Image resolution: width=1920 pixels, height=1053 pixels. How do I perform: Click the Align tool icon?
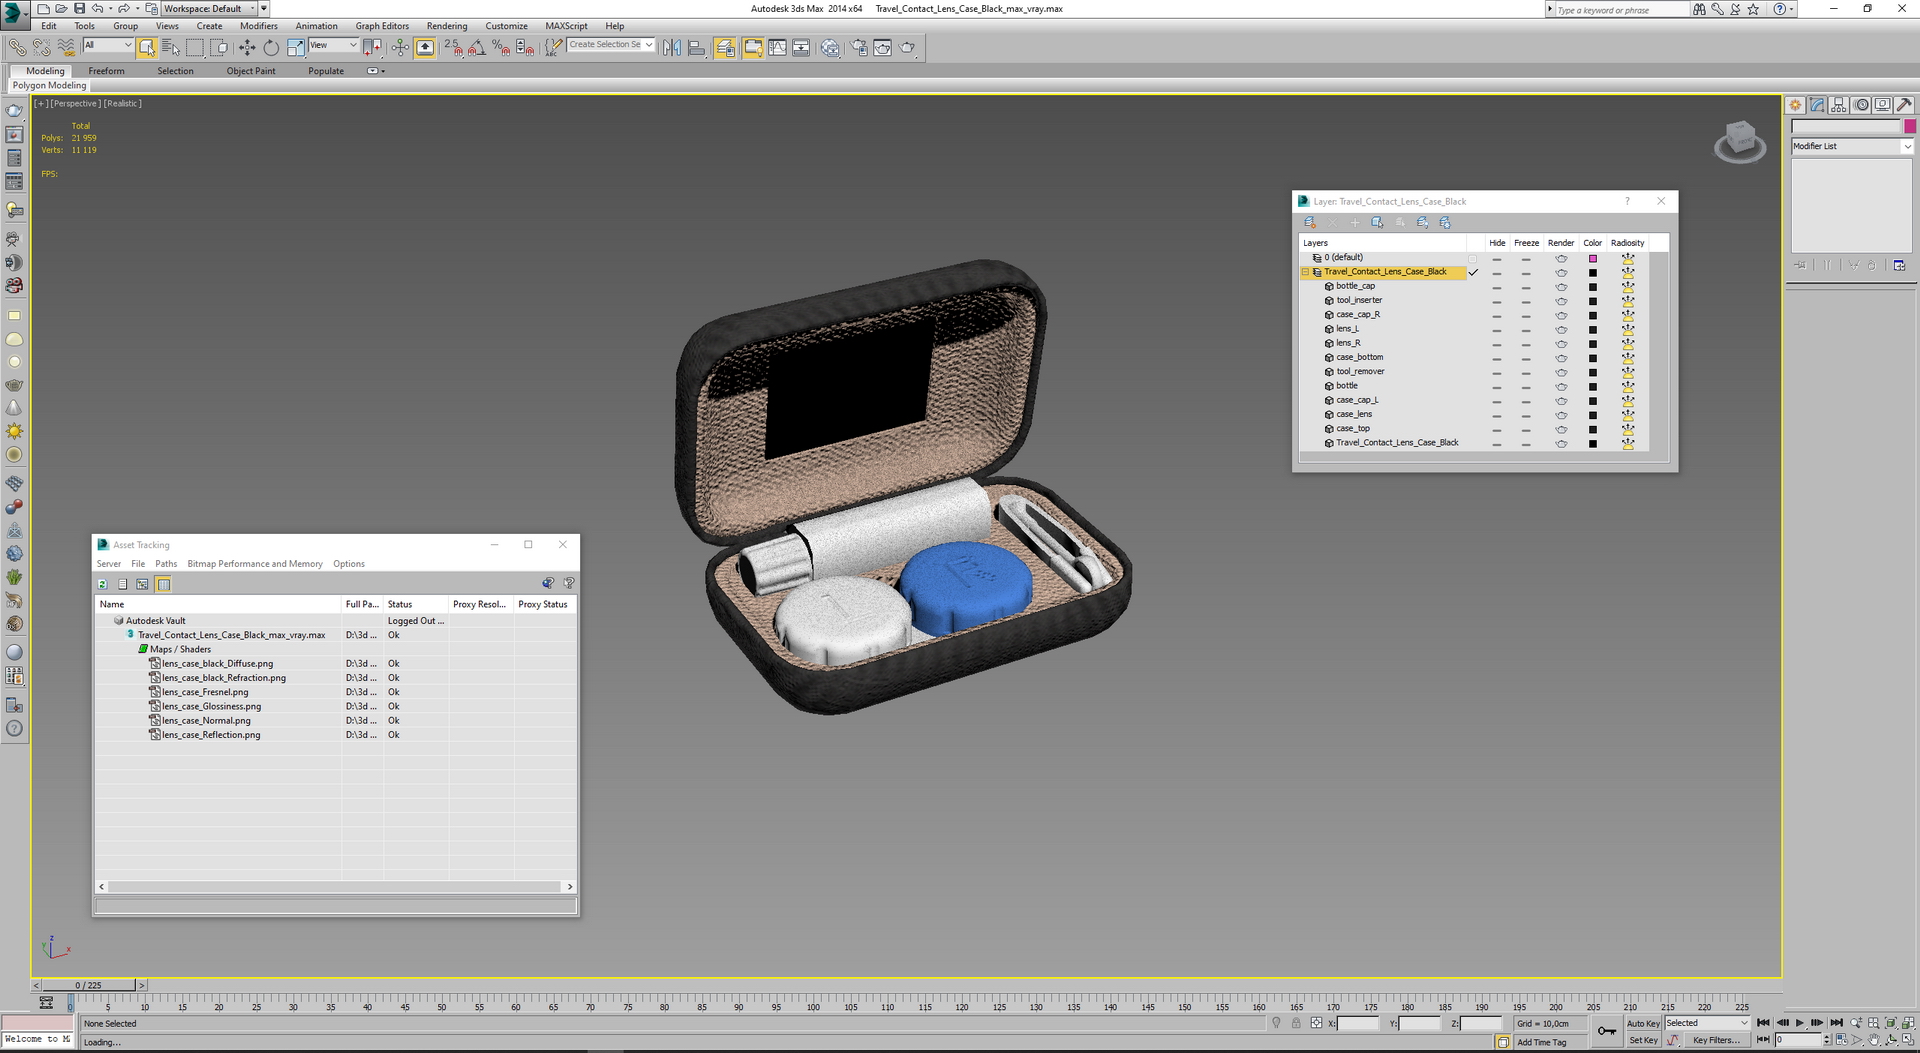point(696,47)
